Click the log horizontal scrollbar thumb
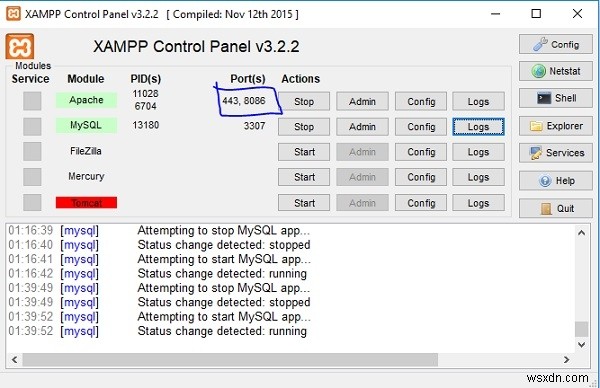This screenshot has width=600, height=388. coord(230,360)
